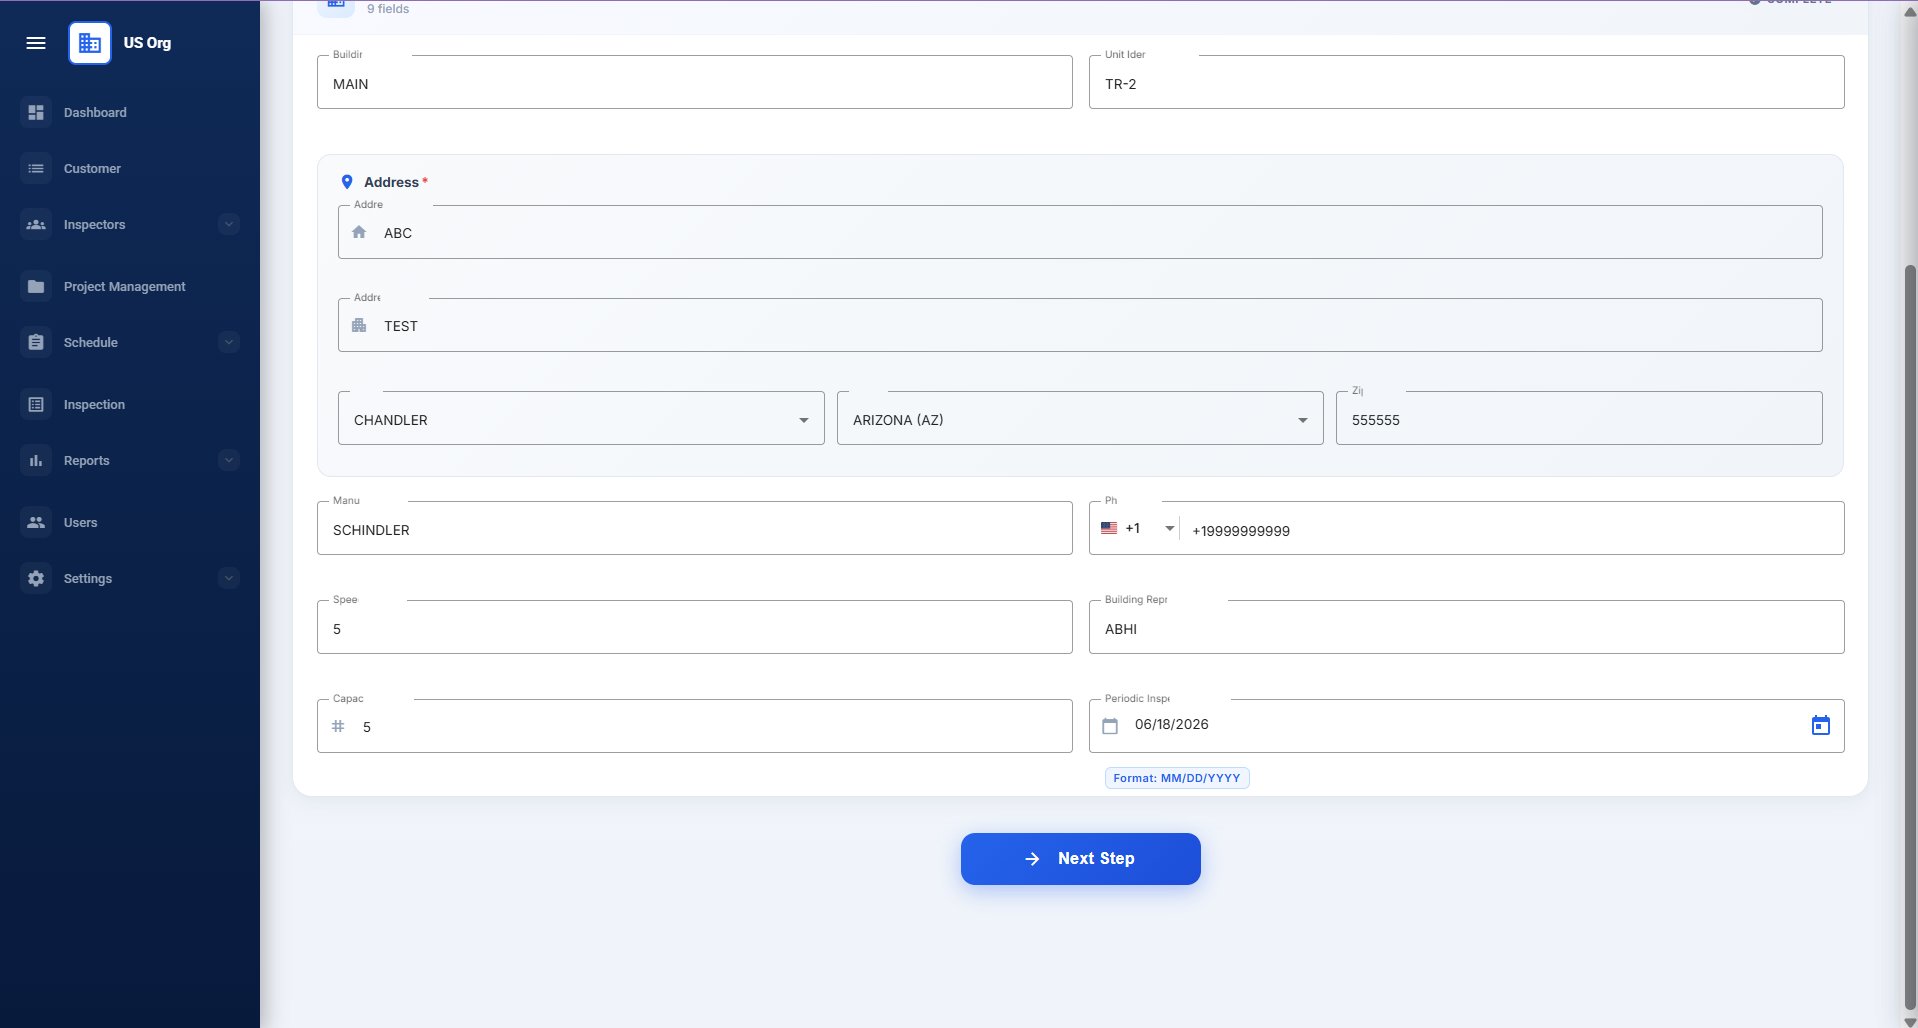The width and height of the screenshot is (1918, 1028).
Task: Expand the Settings submenu chevron
Action: click(x=229, y=578)
